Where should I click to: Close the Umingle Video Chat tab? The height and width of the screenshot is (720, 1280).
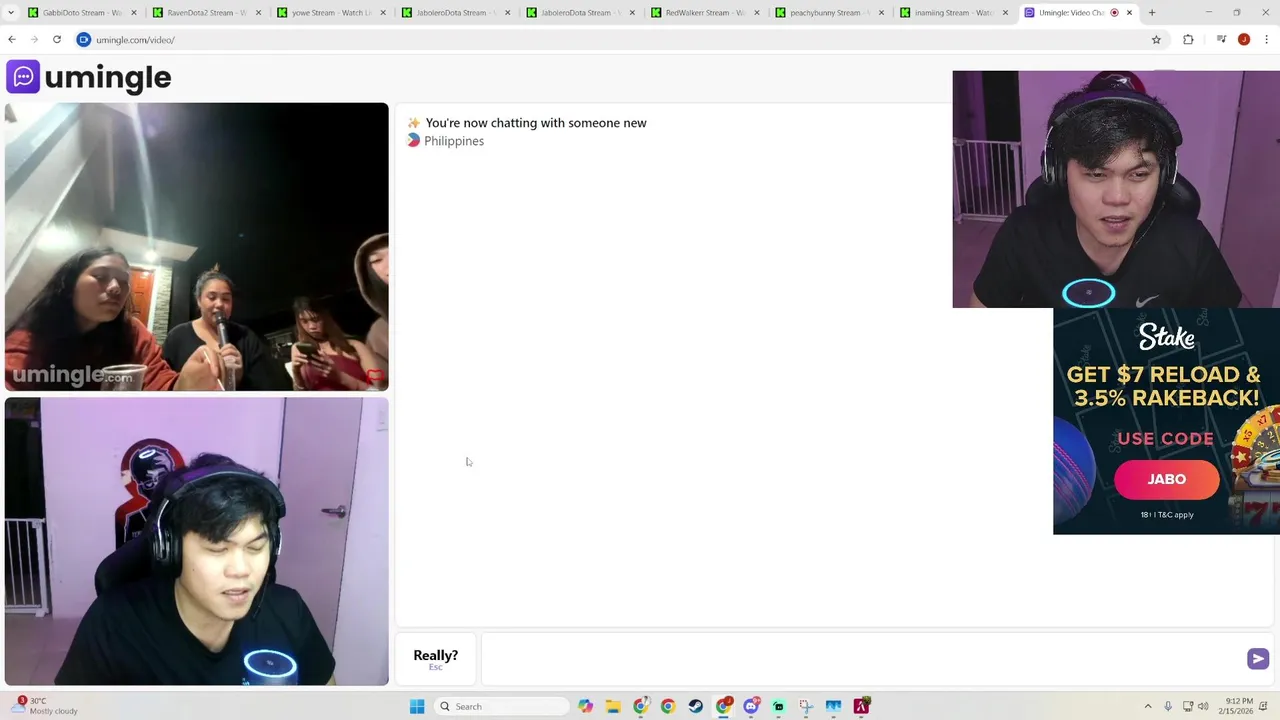click(x=1130, y=13)
